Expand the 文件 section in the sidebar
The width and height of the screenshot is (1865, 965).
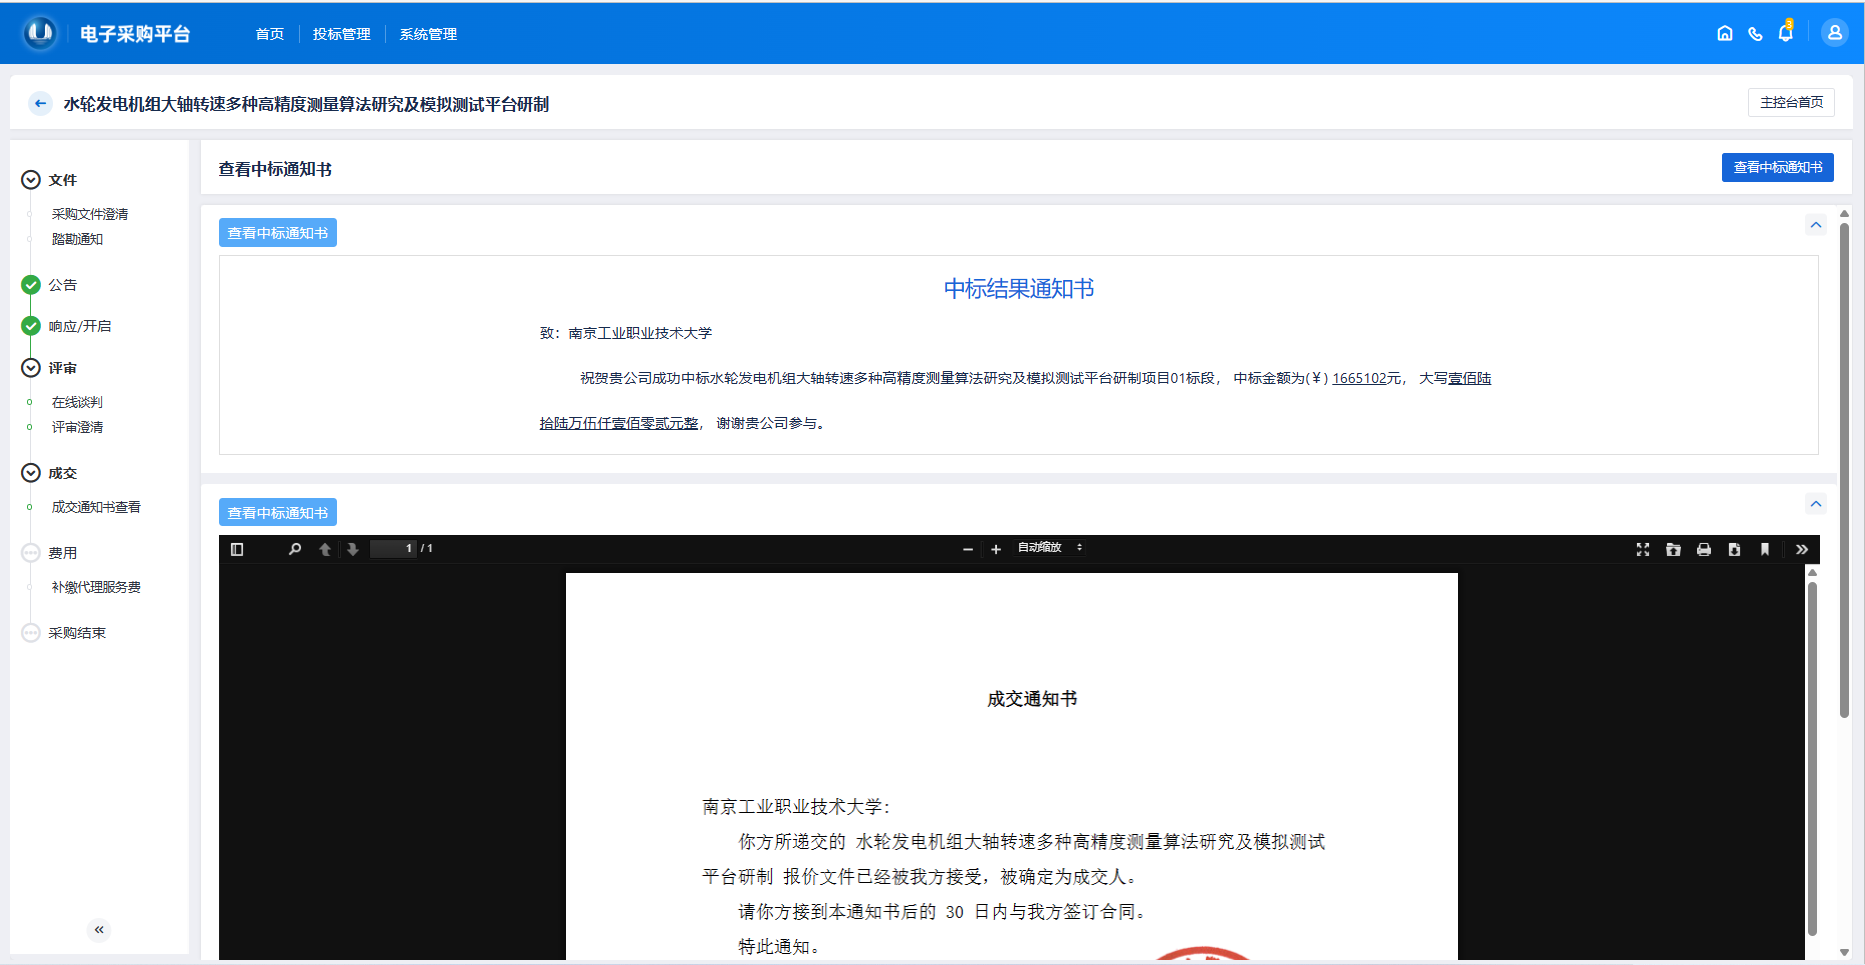click(x=31, y=179)
